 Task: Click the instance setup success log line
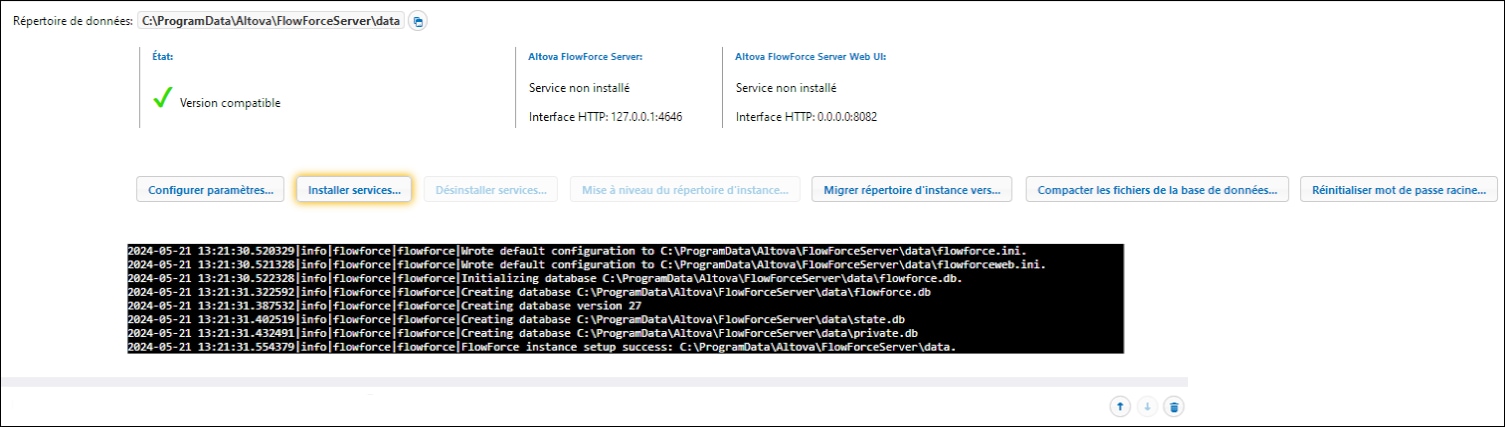625,346
